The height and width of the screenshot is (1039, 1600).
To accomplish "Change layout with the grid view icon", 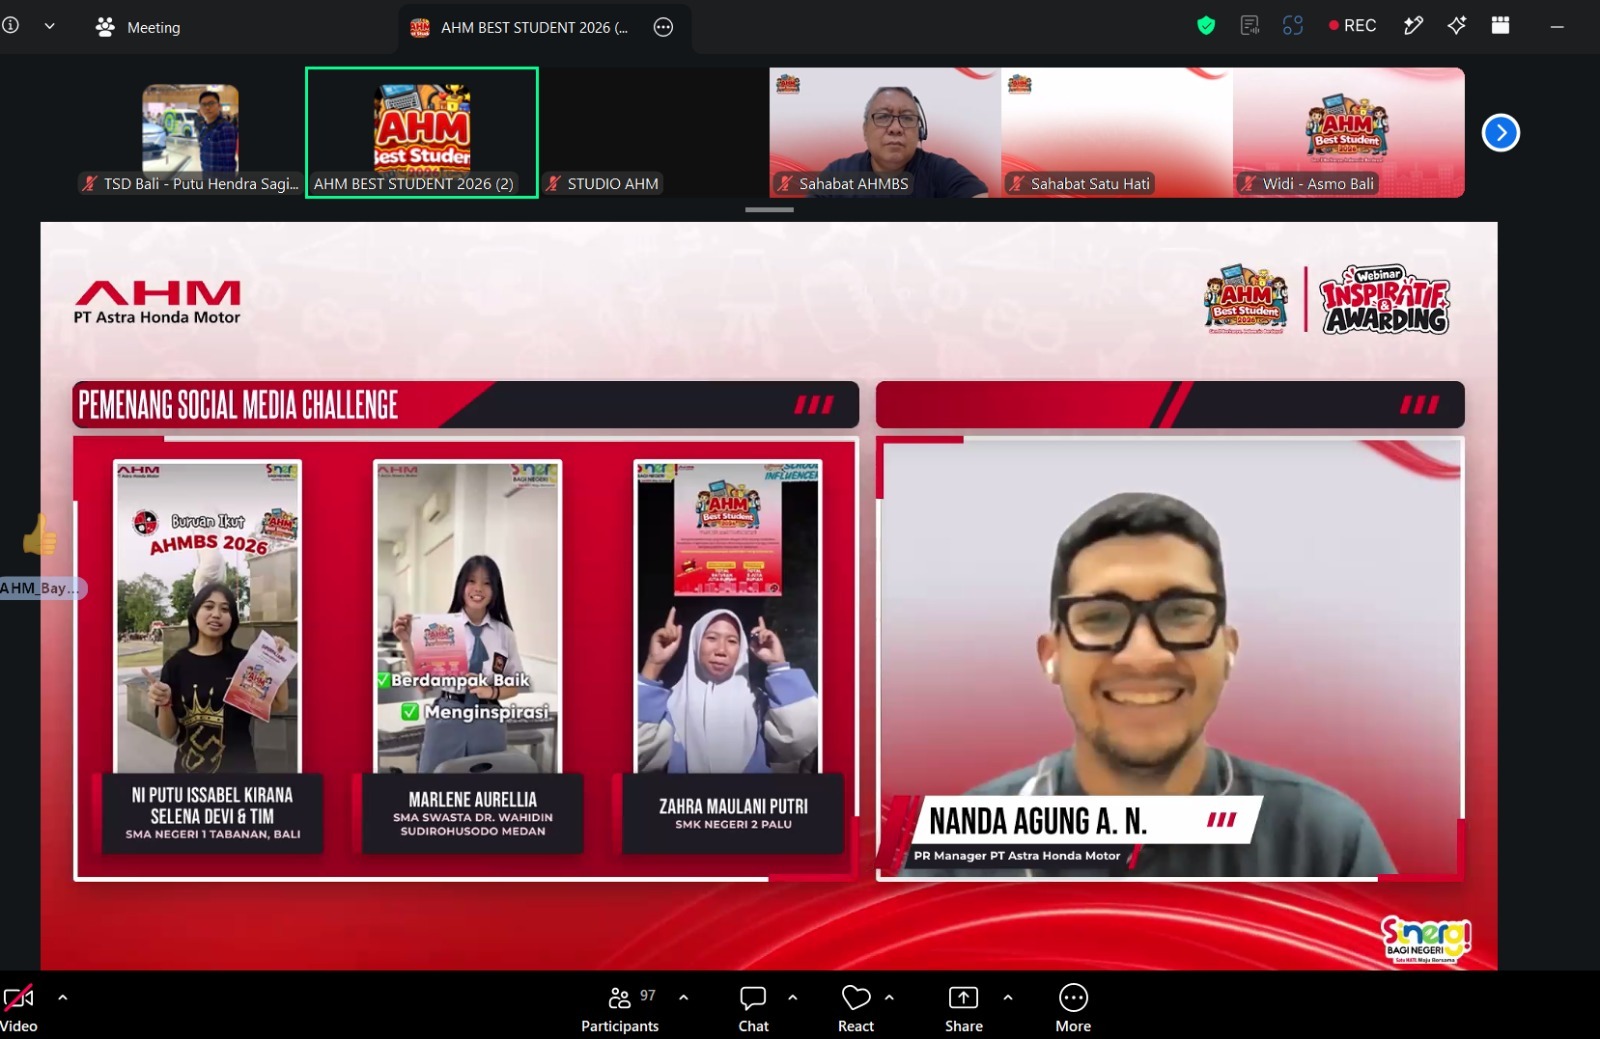I will 1500,26.
